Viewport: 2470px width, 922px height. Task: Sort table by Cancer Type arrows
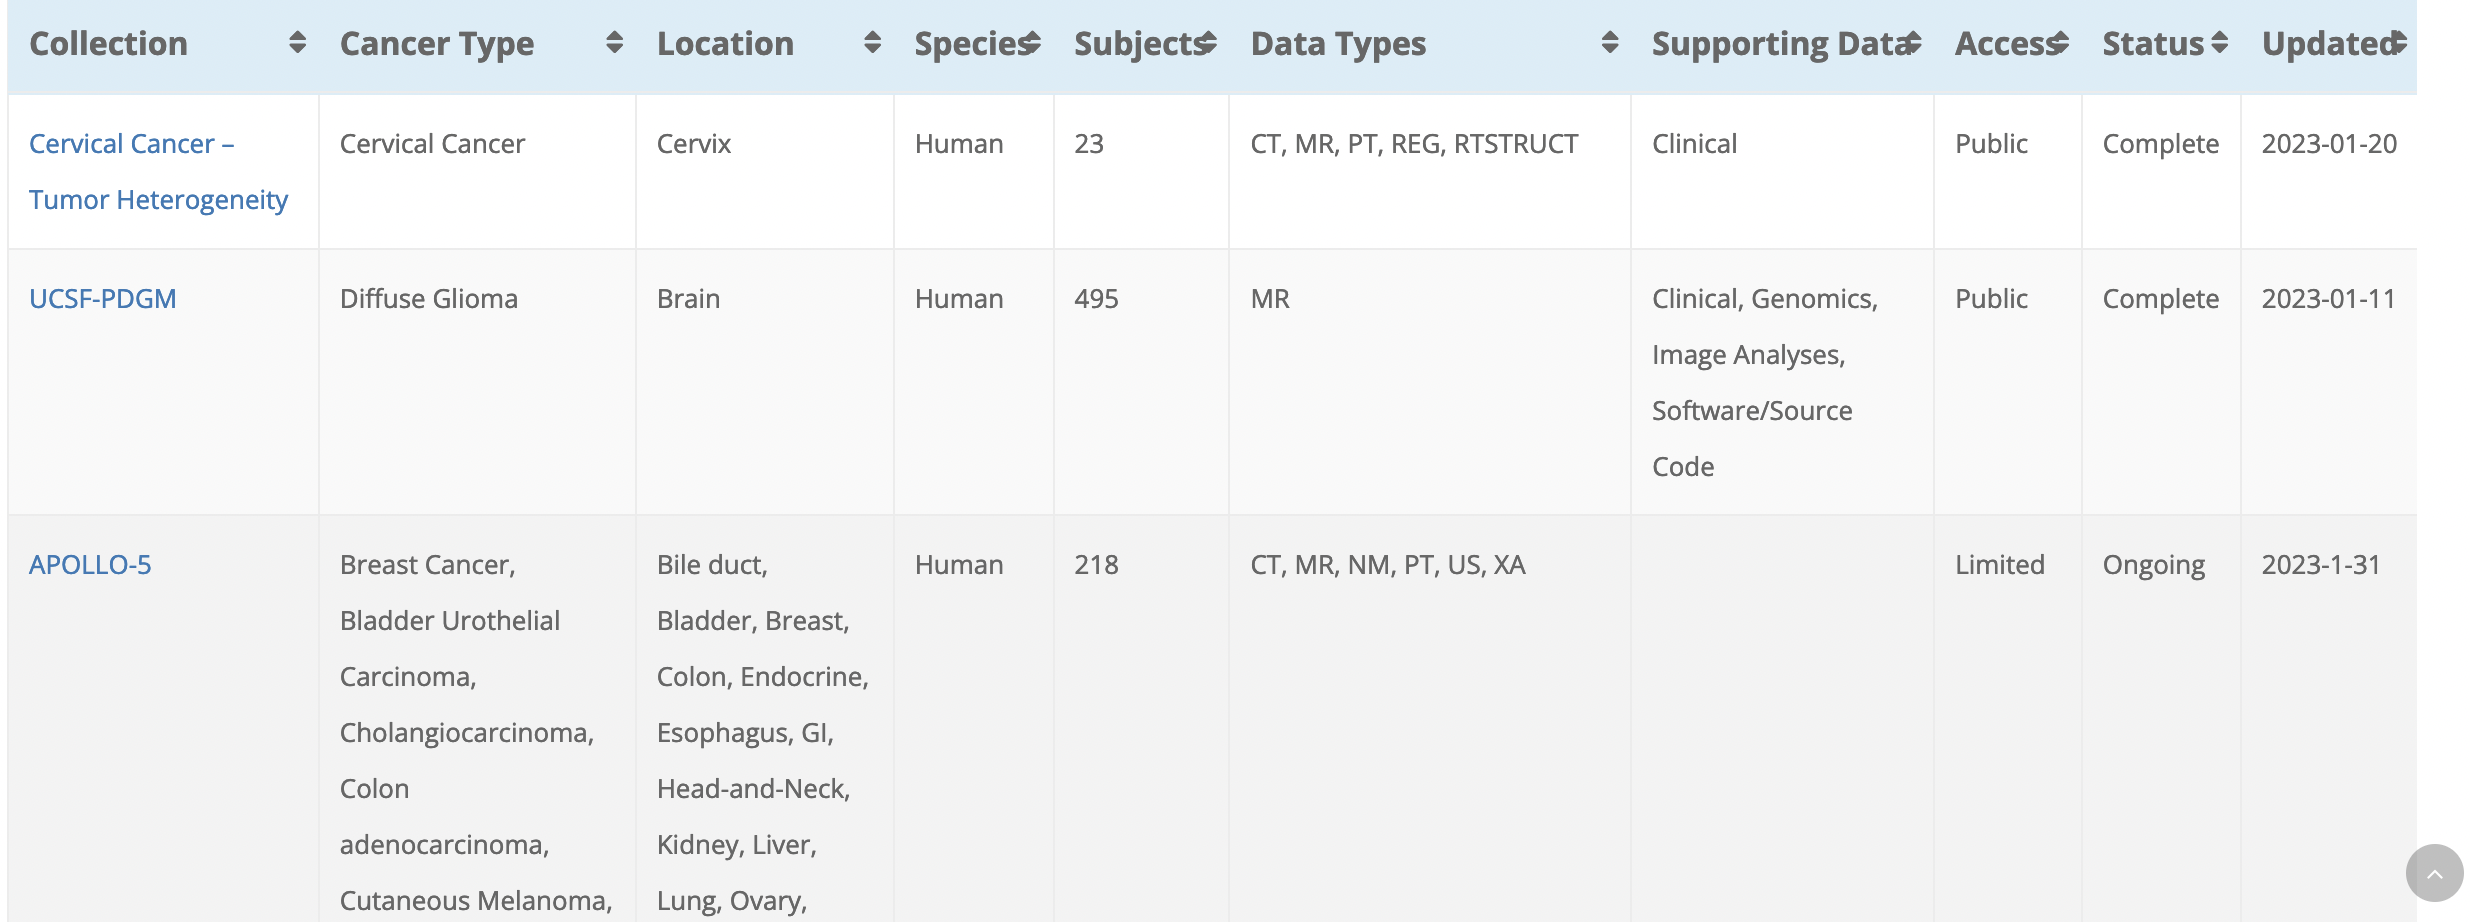pos(614,43)
